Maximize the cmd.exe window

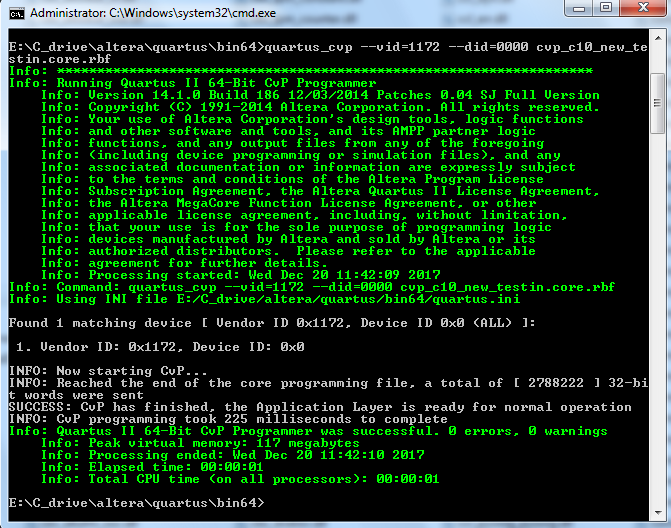[606, 8]
